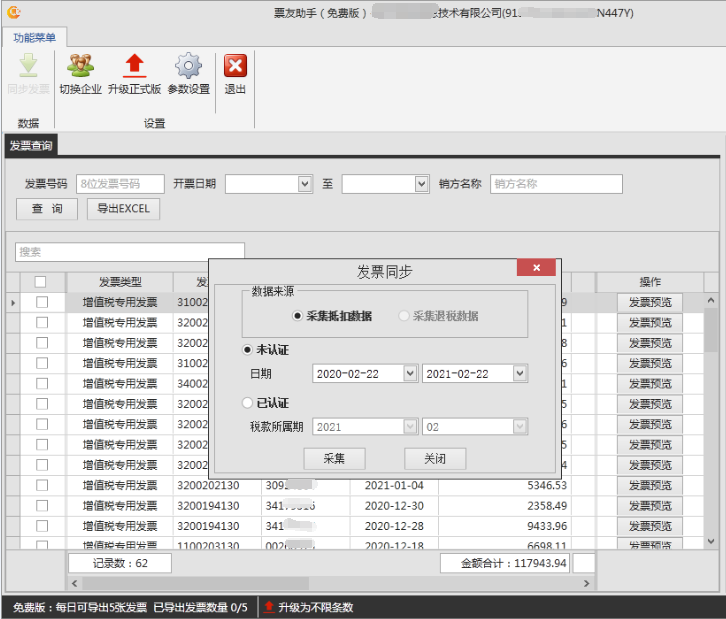Click the red upgrade arrow in status bar
The height and width of the screenshot is (619, 726).
269,607
